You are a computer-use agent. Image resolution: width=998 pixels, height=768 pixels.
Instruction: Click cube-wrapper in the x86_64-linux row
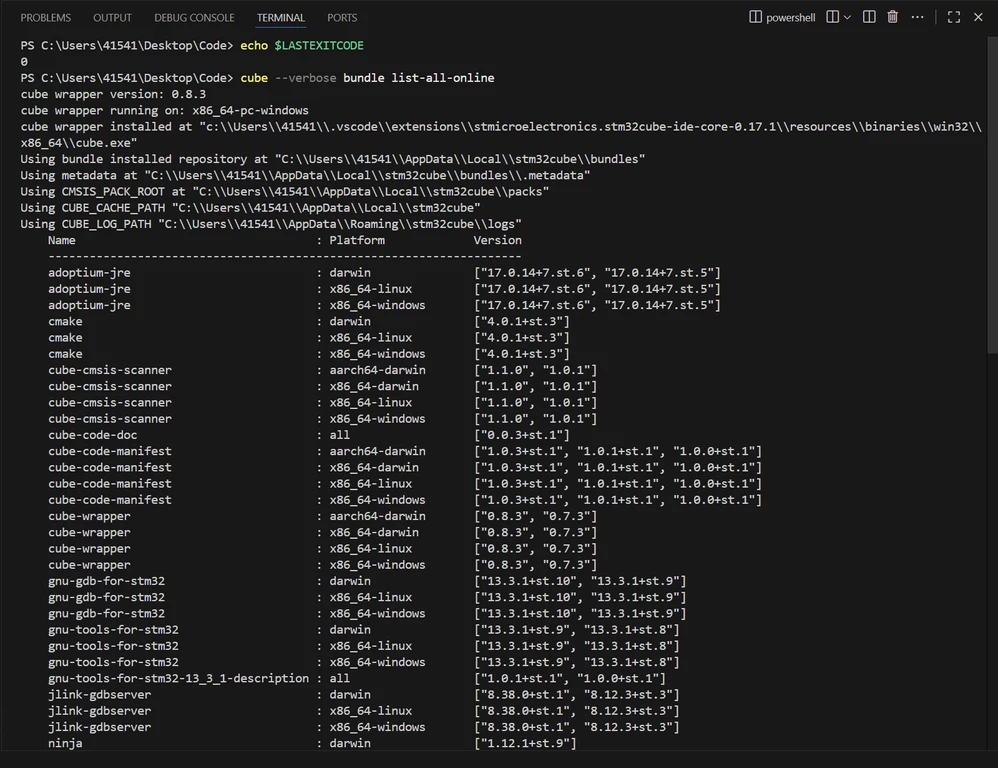(x=89, y=548)
